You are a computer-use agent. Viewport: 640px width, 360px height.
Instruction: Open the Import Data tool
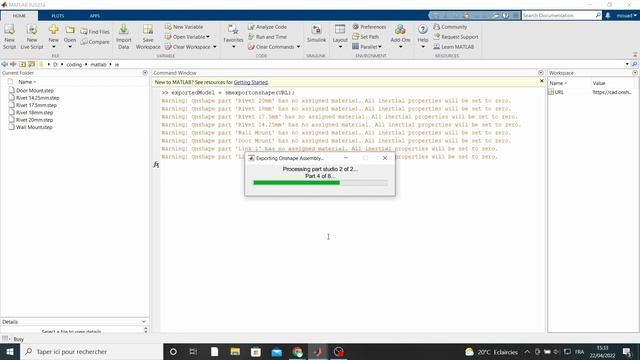pyautogui.click(x=123, y=36)
